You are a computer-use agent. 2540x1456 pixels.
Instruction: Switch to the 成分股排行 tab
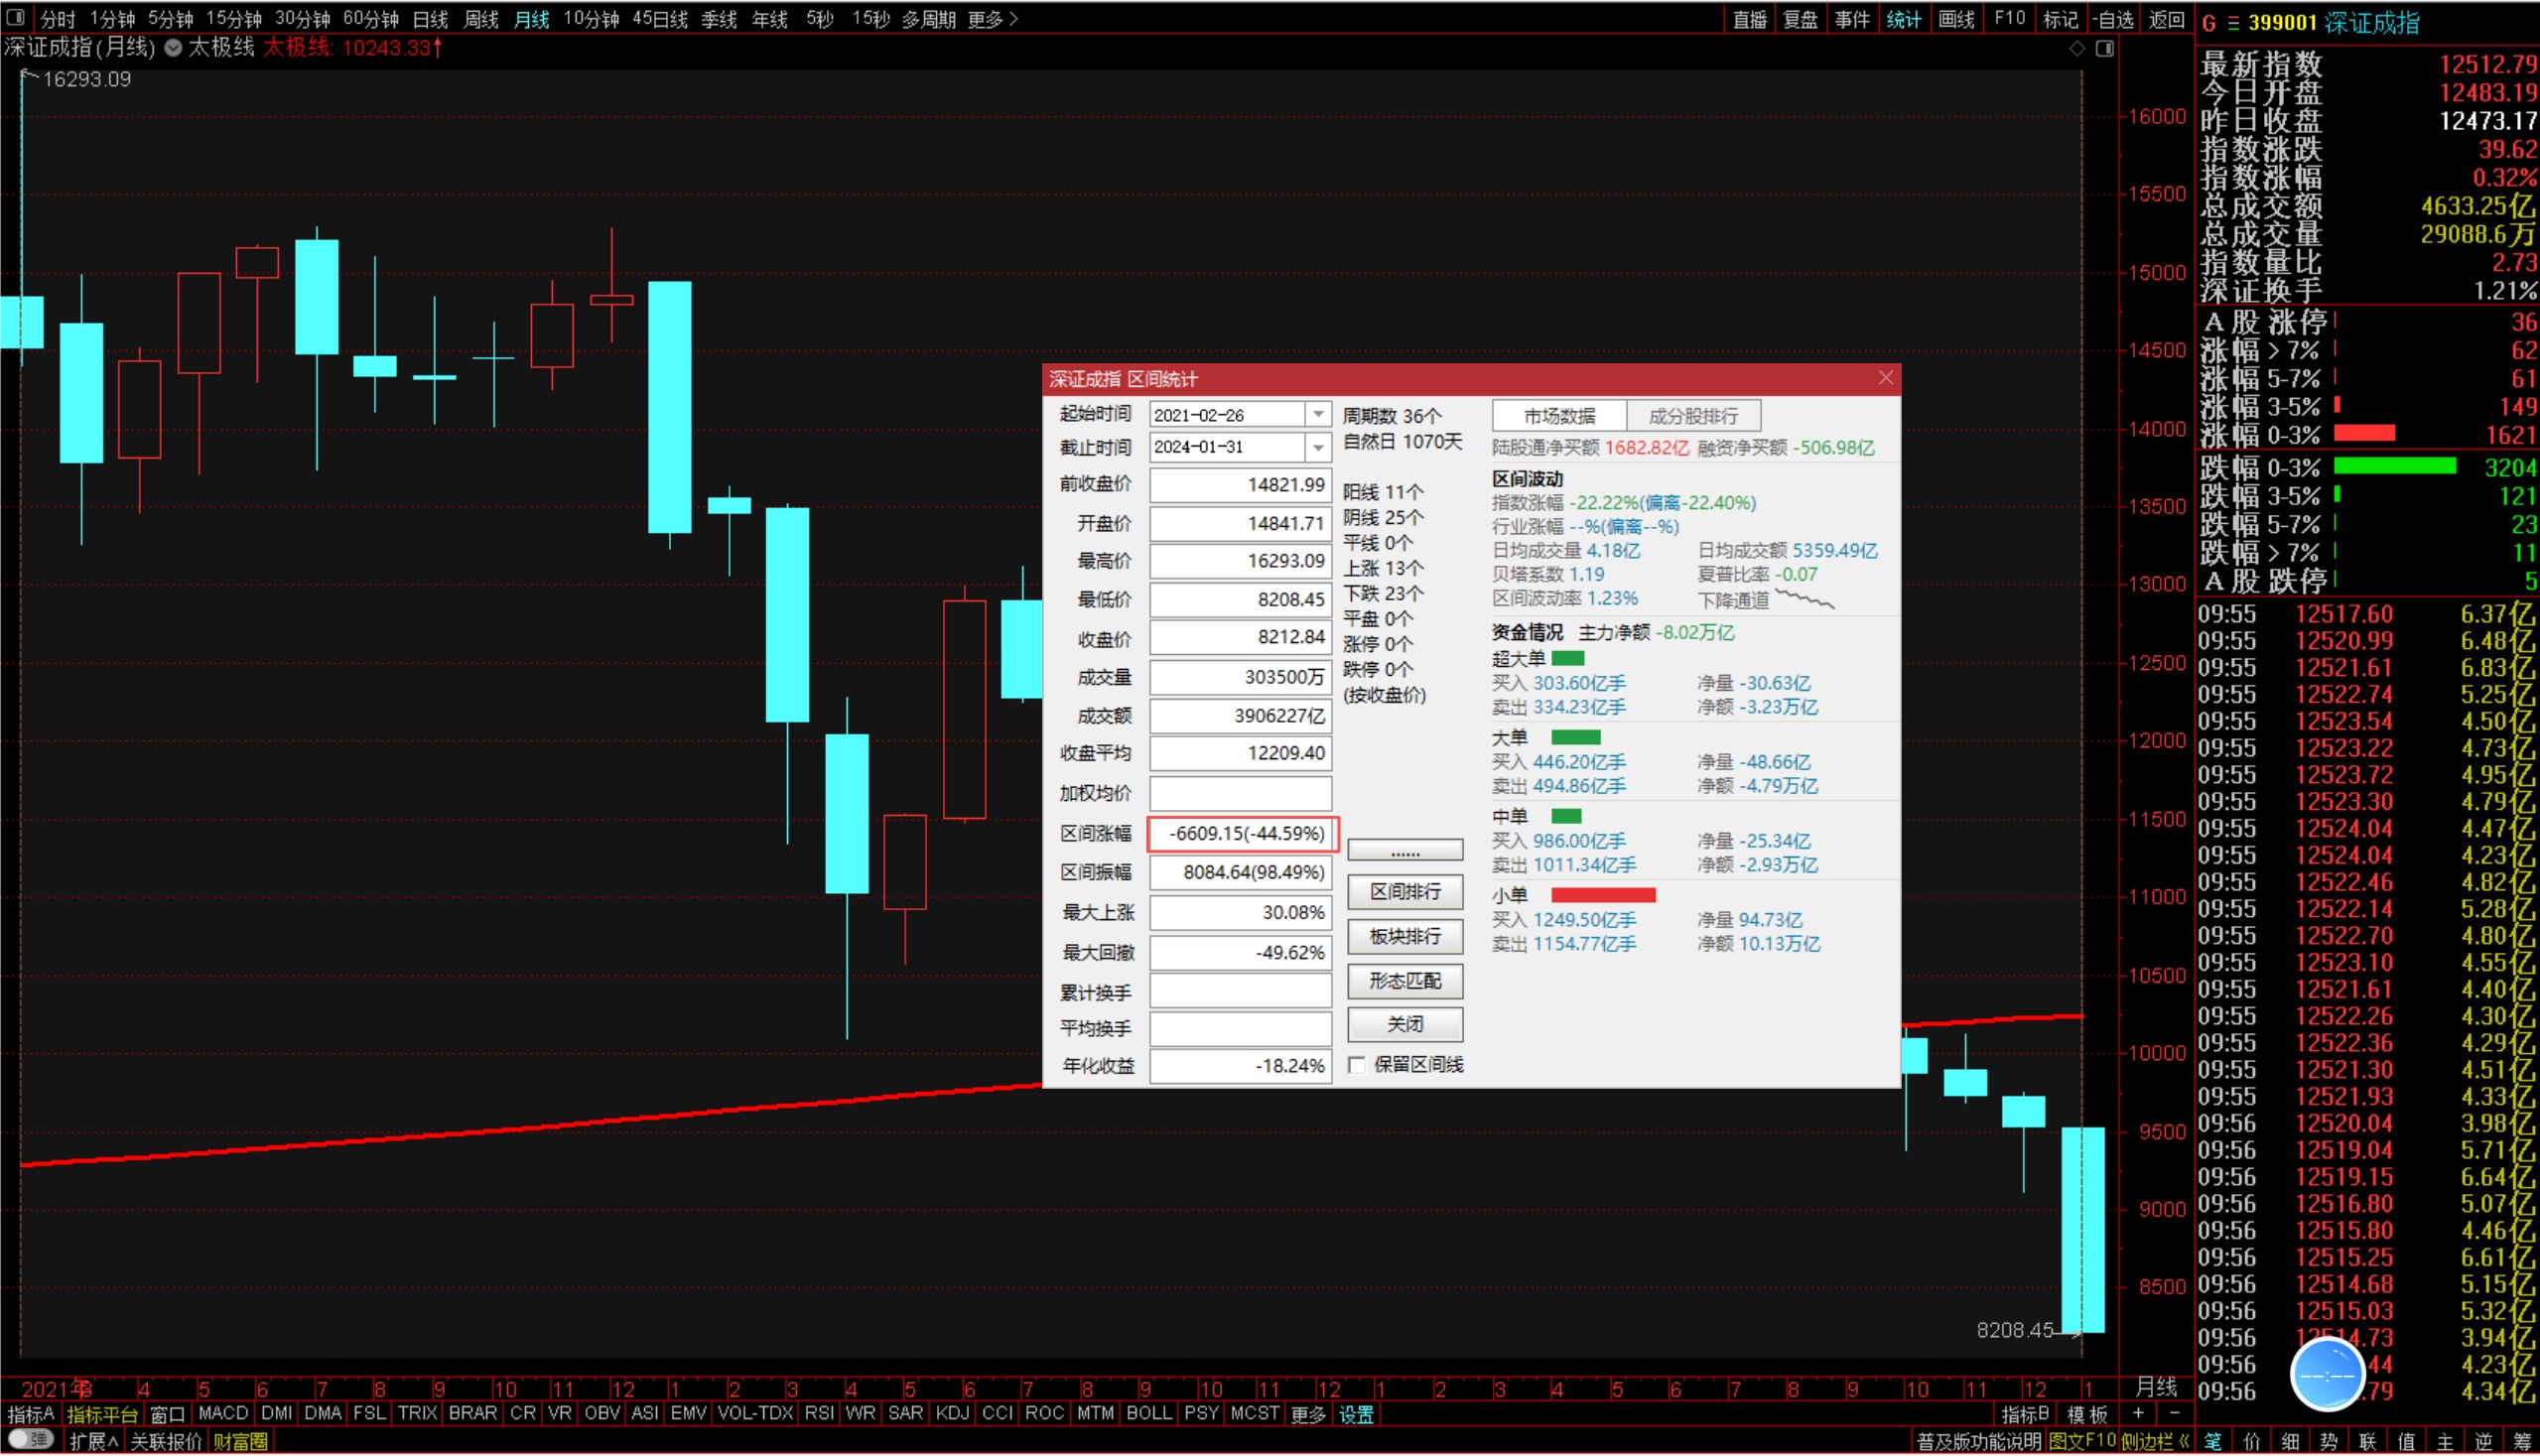tap(1692, 416)
